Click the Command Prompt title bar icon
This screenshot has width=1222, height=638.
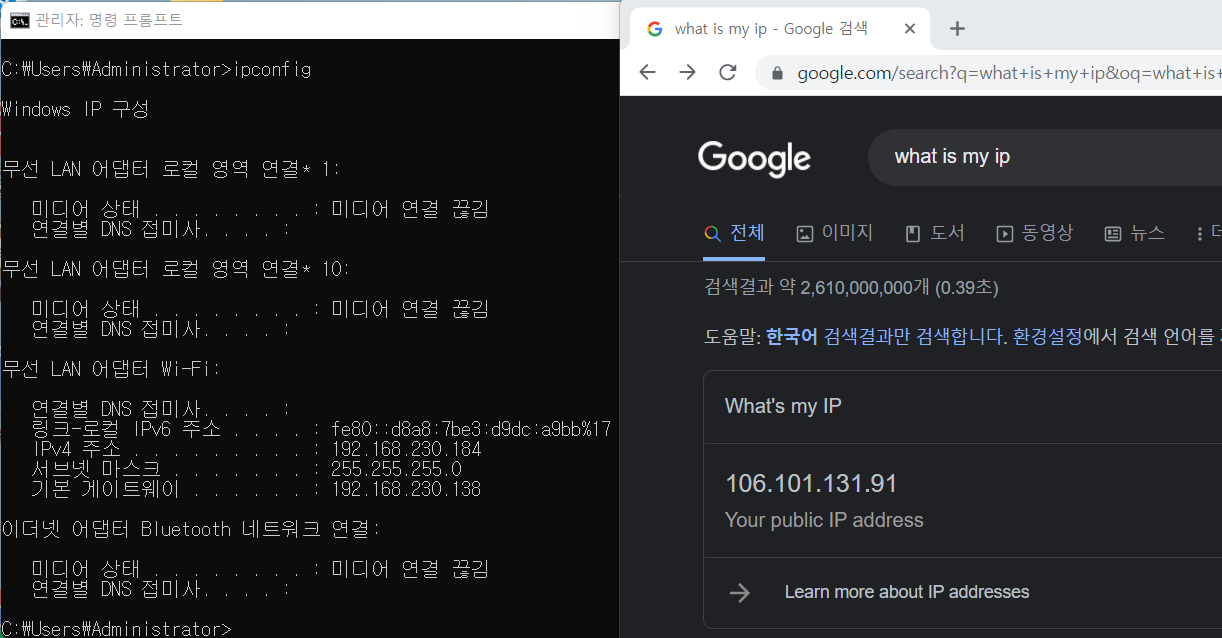point(19,19)
